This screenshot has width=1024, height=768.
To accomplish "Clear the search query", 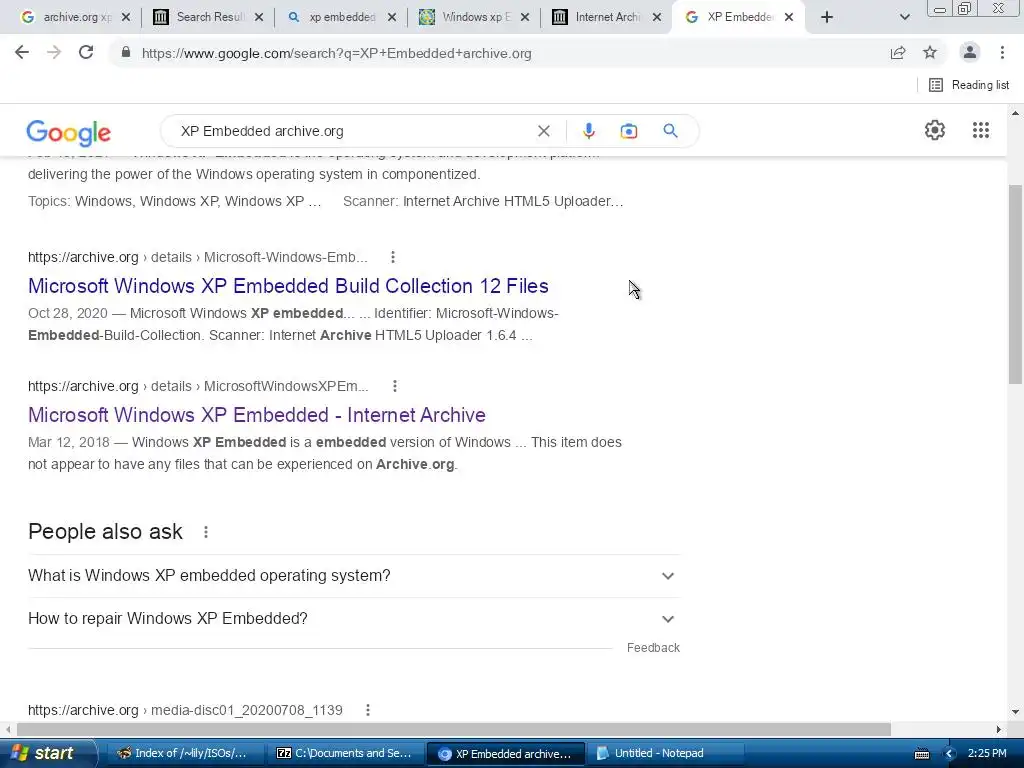I will [543, 131].
